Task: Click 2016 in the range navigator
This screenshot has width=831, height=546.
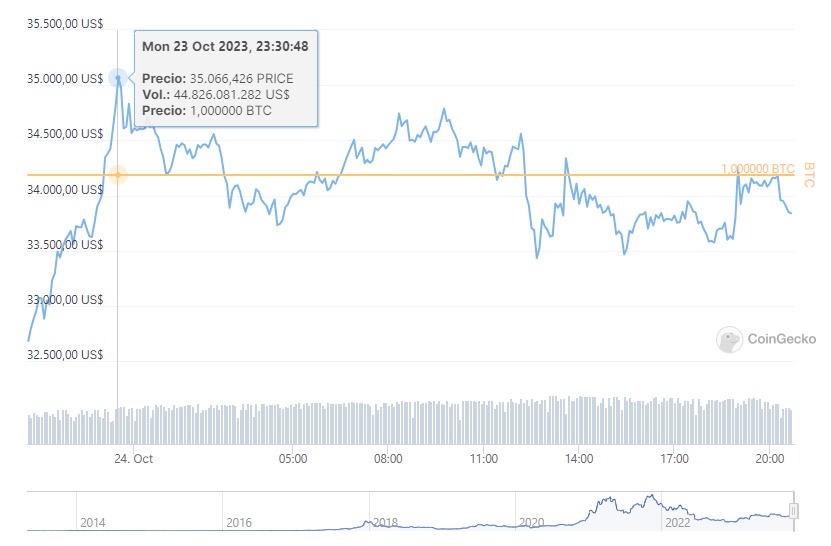Action: (238, 522)
